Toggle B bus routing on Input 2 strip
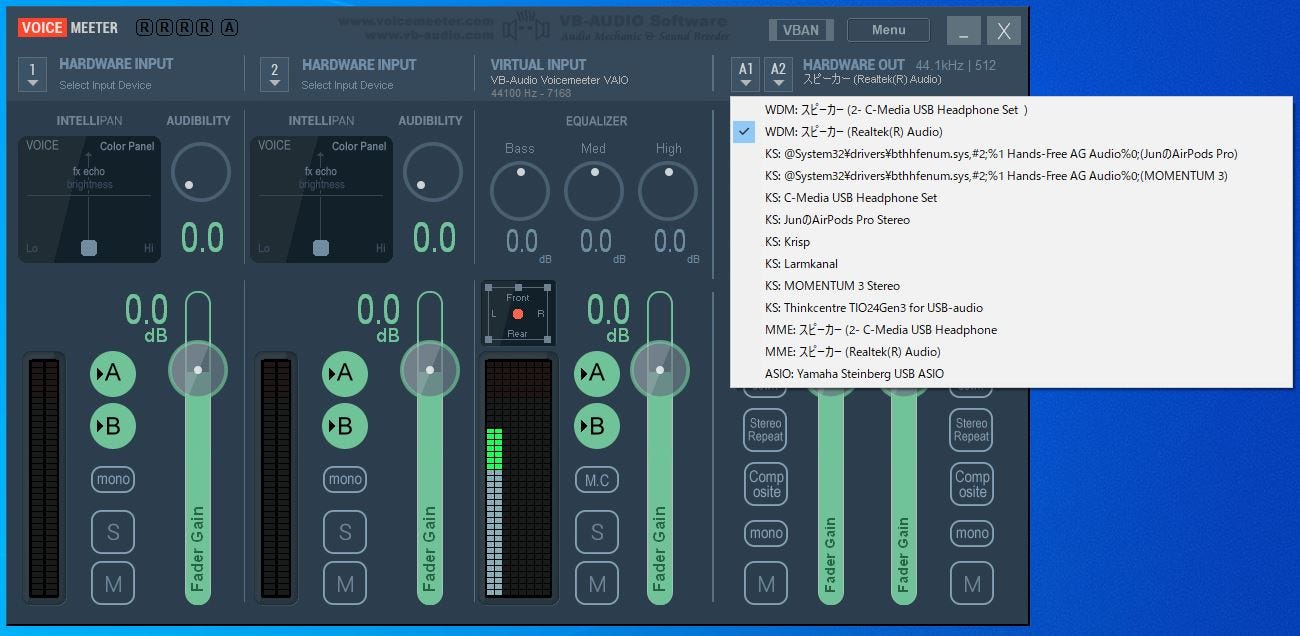The image size is (1300, 636). (345, 426)
